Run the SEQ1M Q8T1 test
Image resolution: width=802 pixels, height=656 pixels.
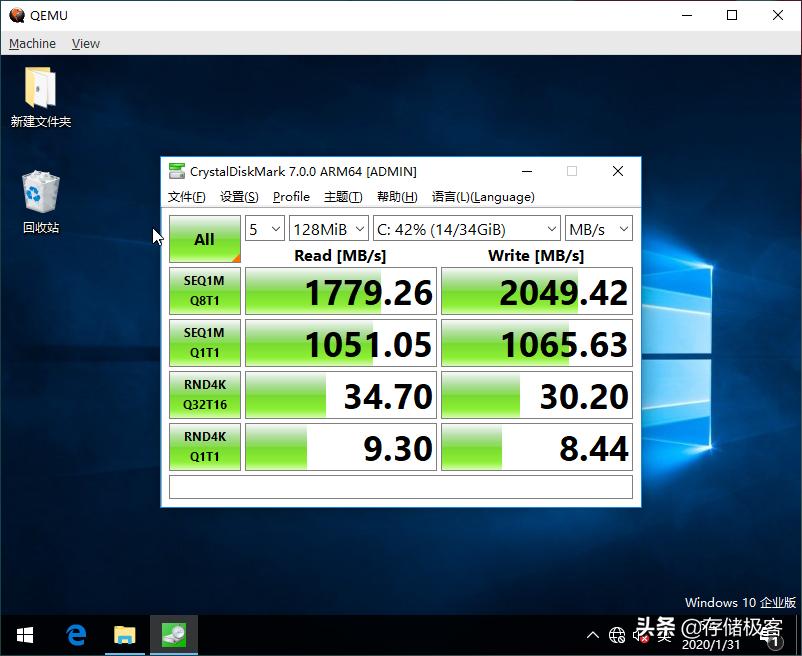[x=205, y=290]
